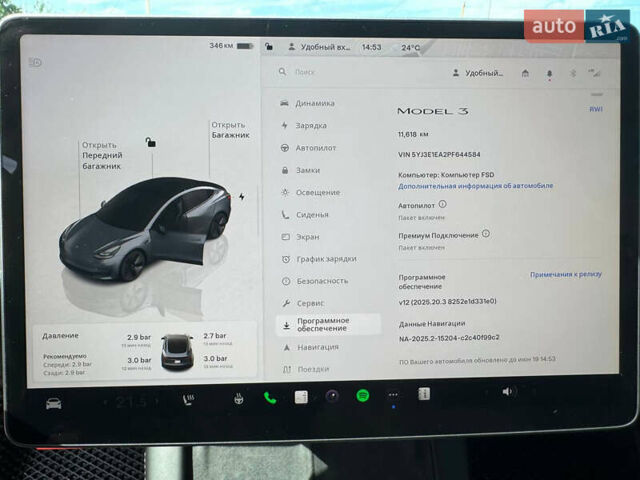
Task: Tap the lock icon in top status bar
Action: tap(269, 46)
